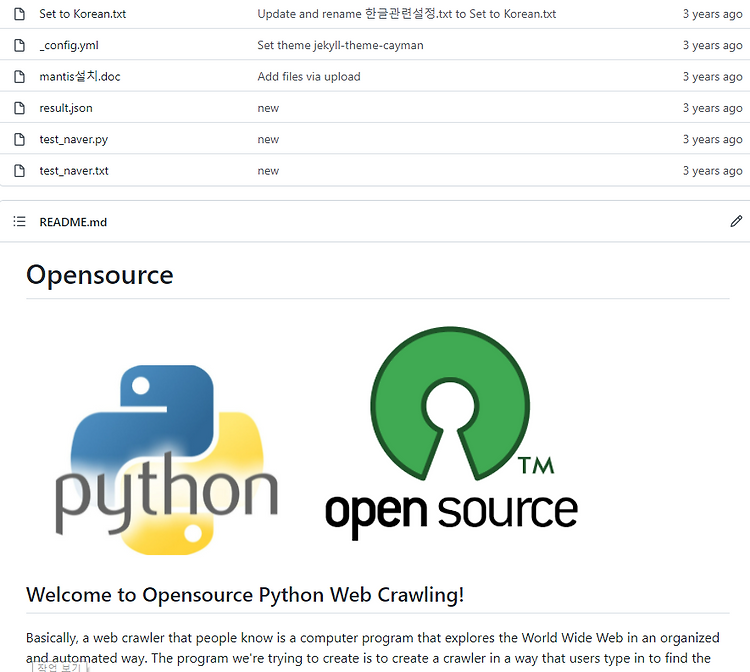Click file icon beside Set to Korean.txt
The height and width of the screenshot is (672, 750).
[x=20, y=14]
